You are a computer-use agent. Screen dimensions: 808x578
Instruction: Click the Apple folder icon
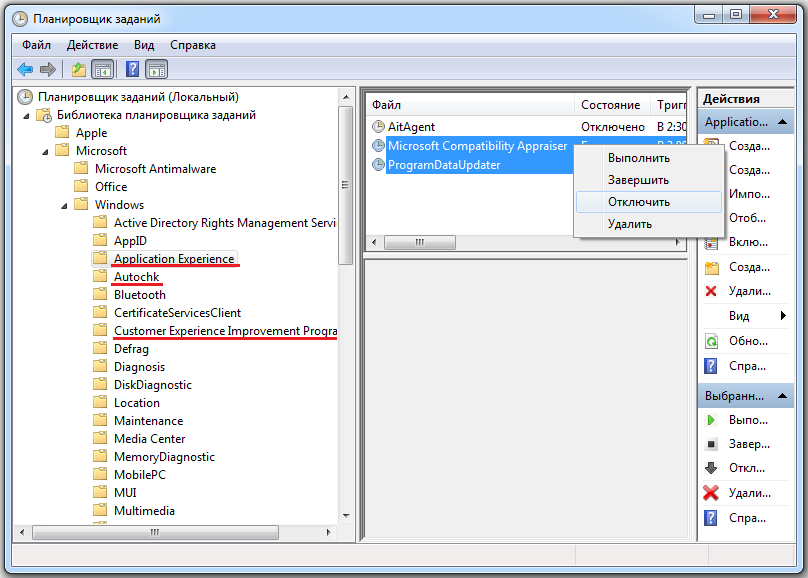click(62, 132)
